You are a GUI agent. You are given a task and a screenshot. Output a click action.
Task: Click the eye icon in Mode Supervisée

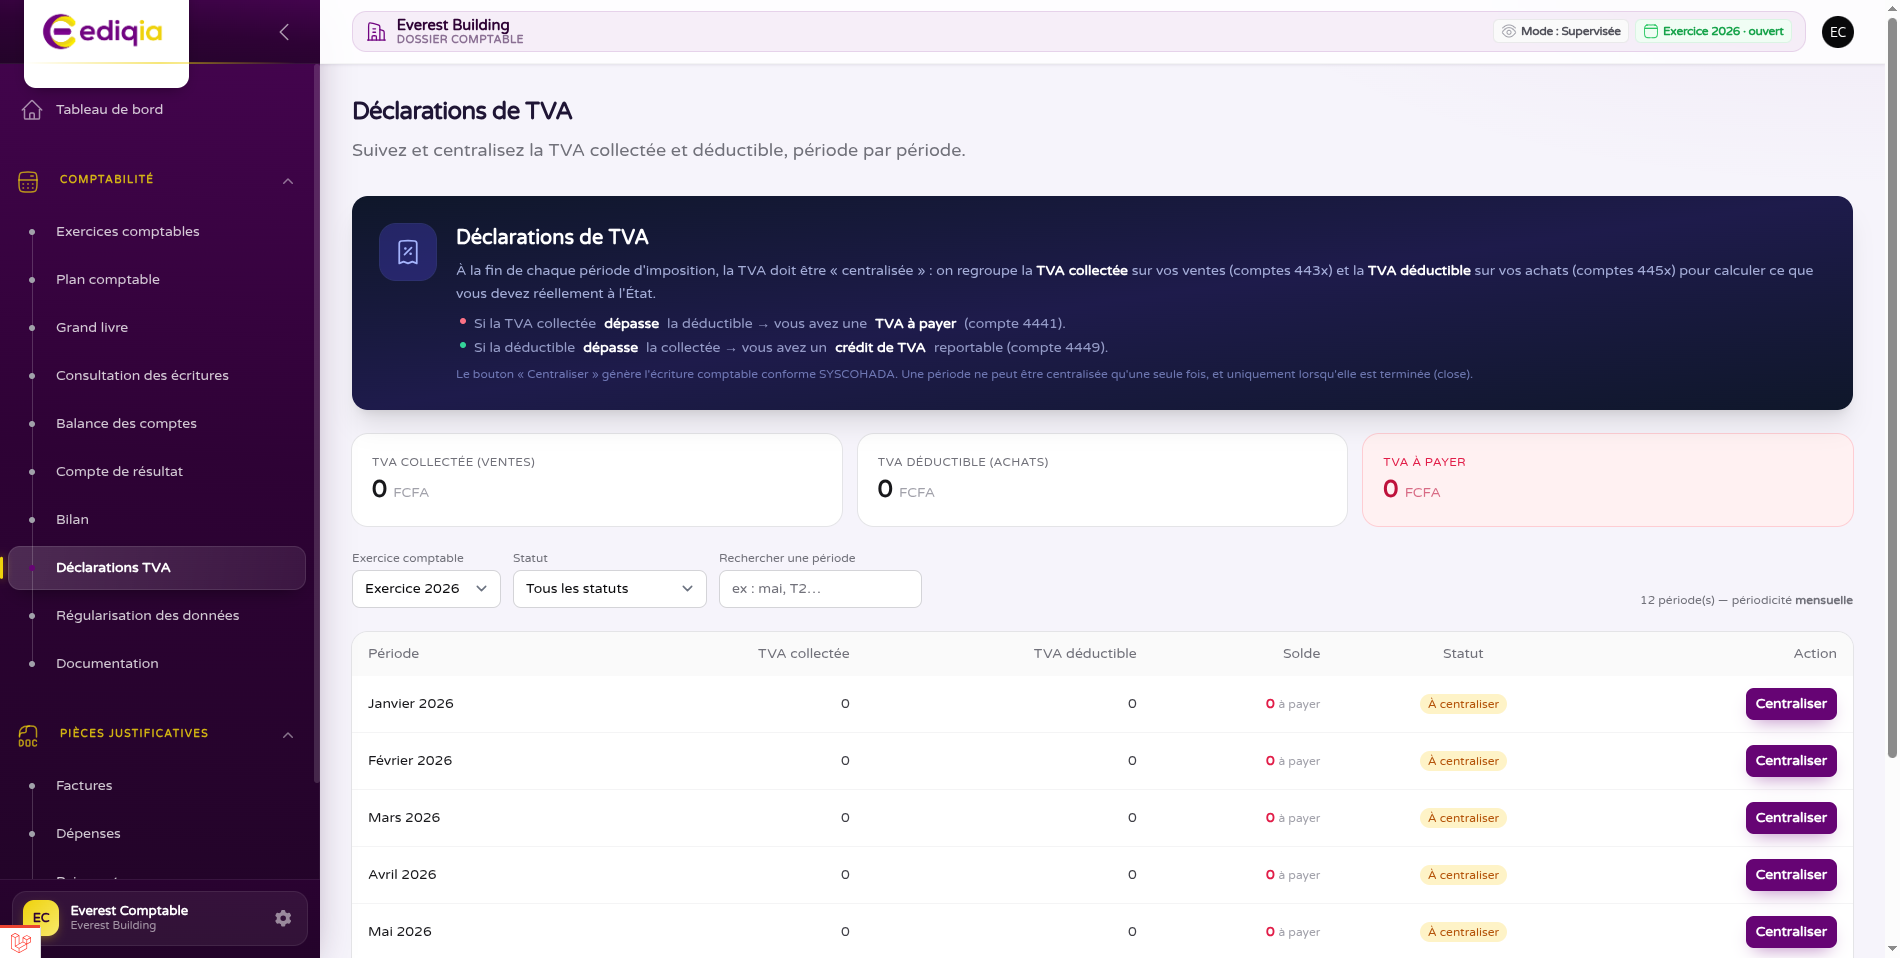coord(1509,31)
